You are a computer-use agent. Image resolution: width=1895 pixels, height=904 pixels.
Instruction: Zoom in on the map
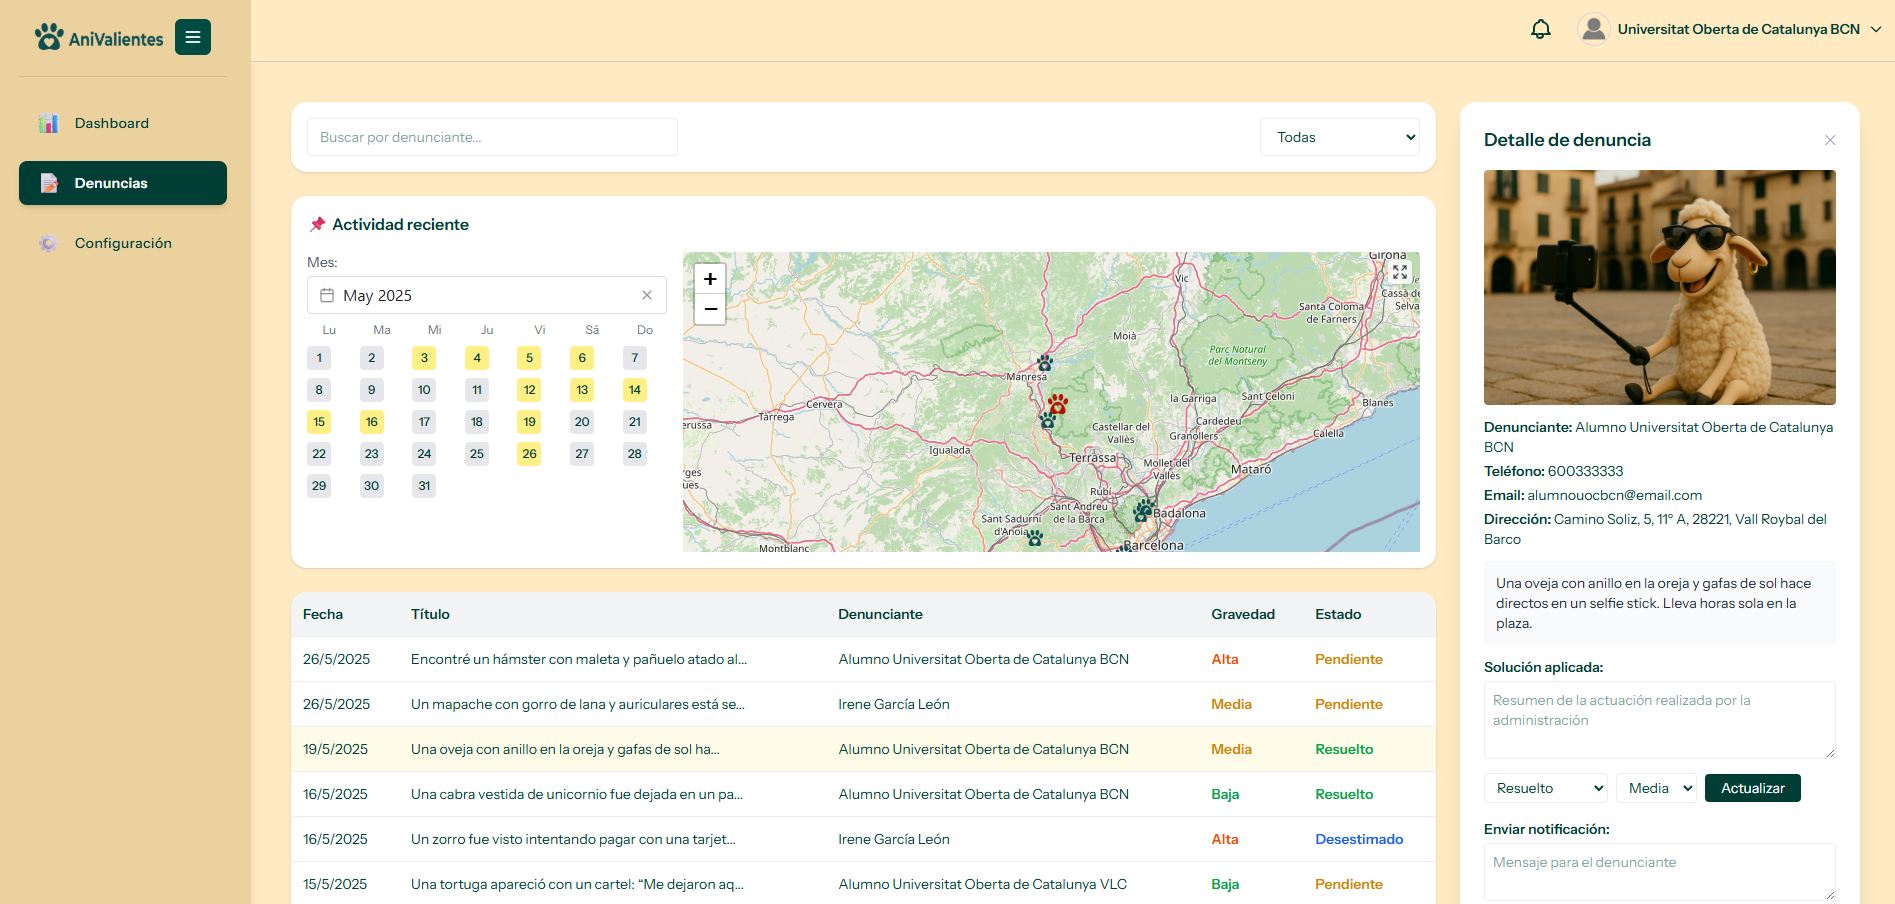click(x=710, y=279)
